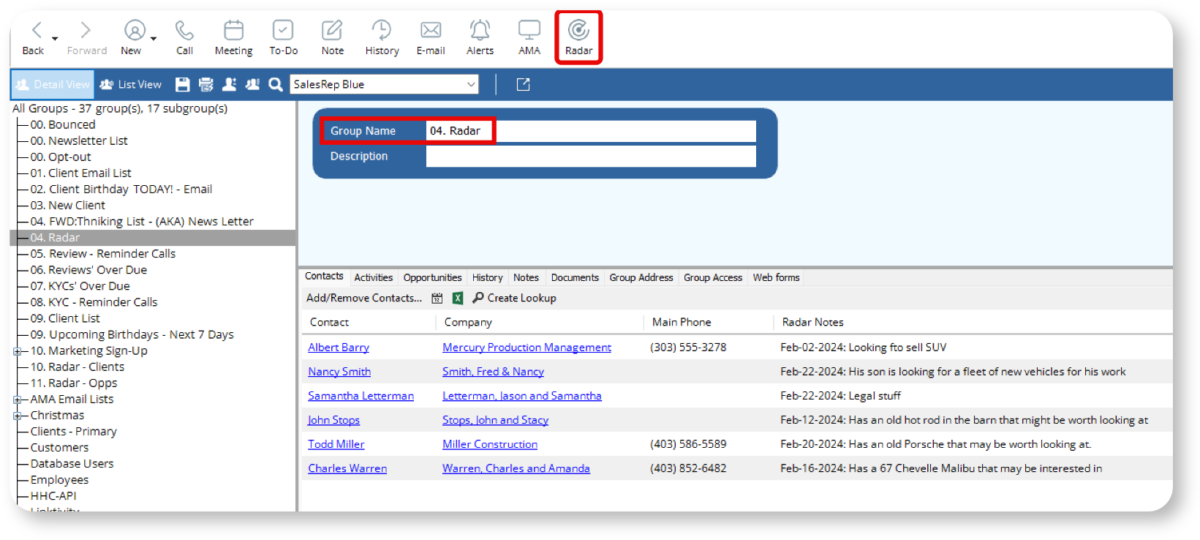Select the 03. New Client group

(67, 205)
